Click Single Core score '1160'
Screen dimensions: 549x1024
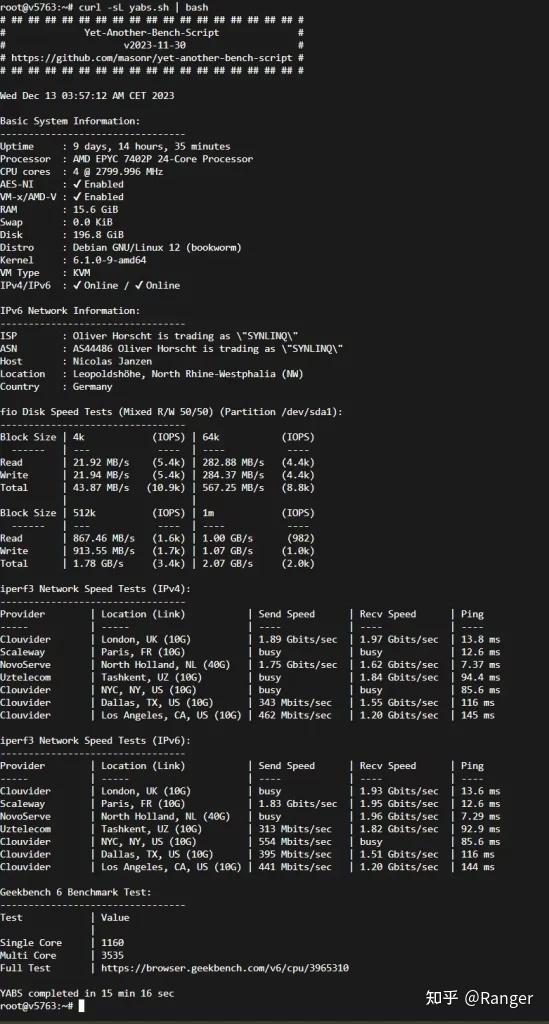[112, 942]
